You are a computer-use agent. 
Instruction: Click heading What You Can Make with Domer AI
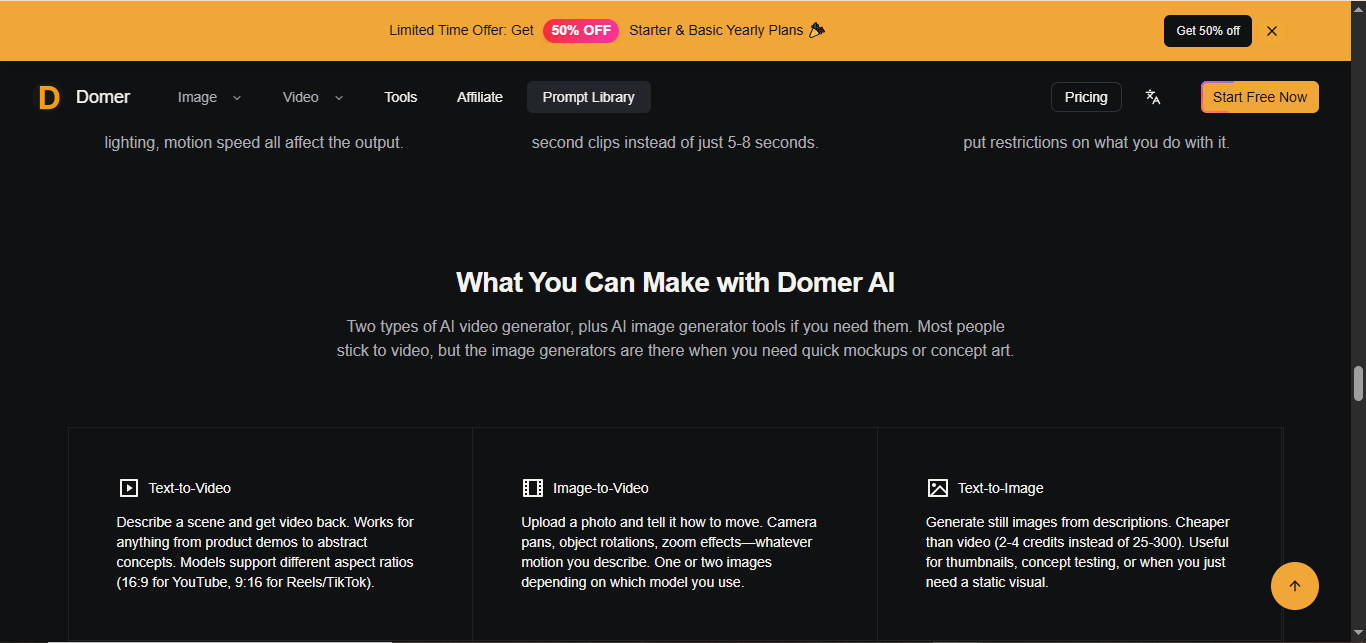(676, 283)
